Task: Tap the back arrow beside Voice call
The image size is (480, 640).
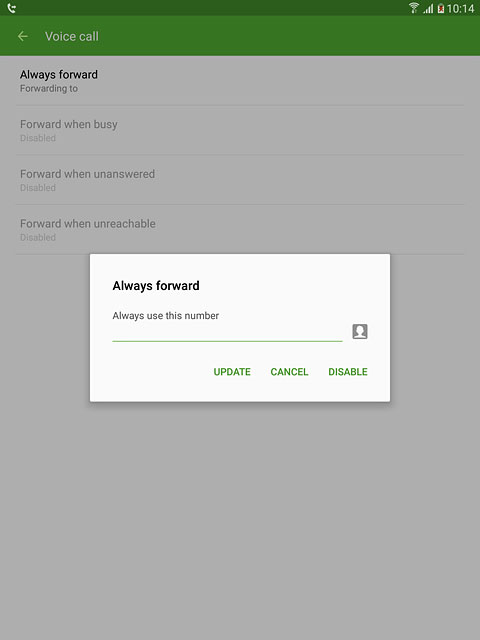Action: (23, 36)
